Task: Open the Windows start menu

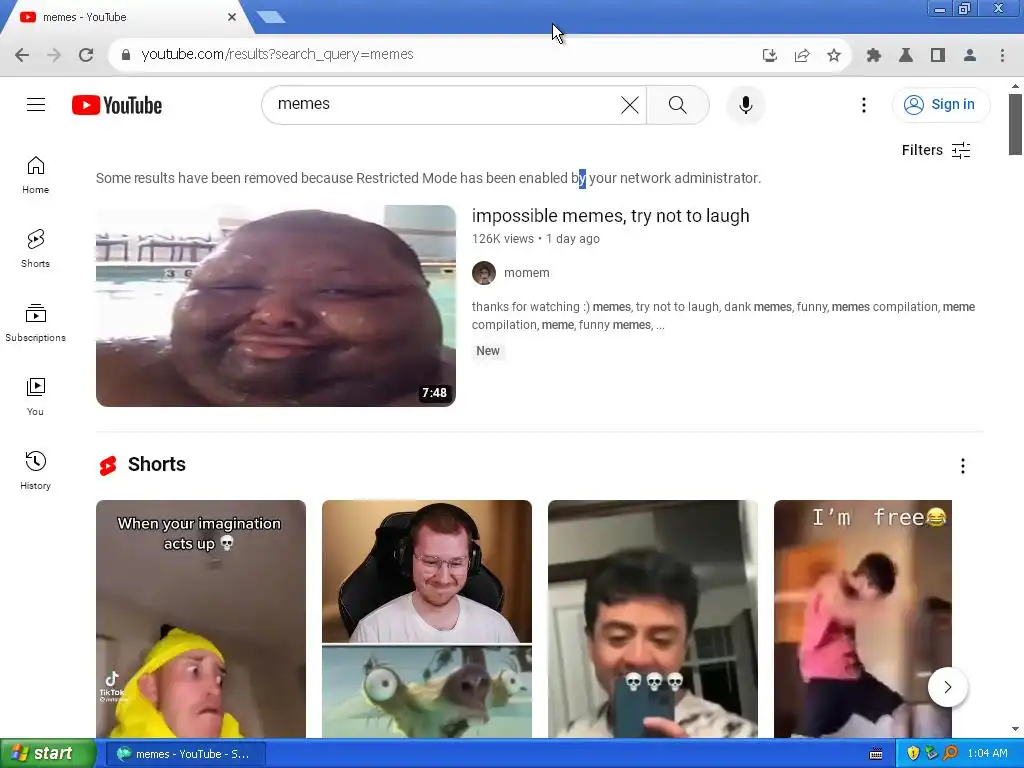Action: (47, 754)
